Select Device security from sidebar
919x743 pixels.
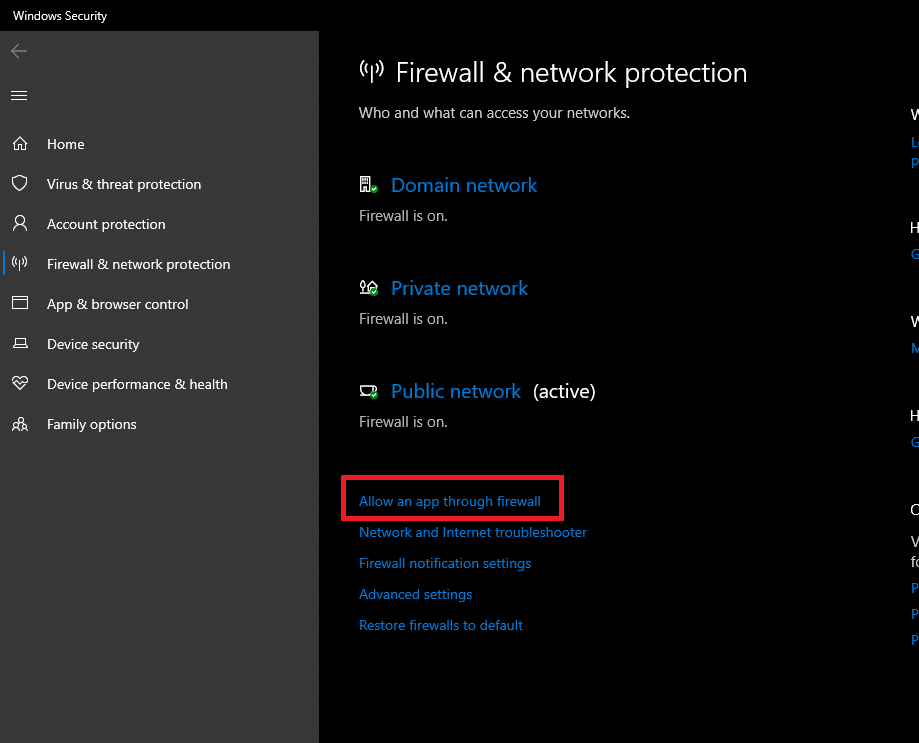93,344
